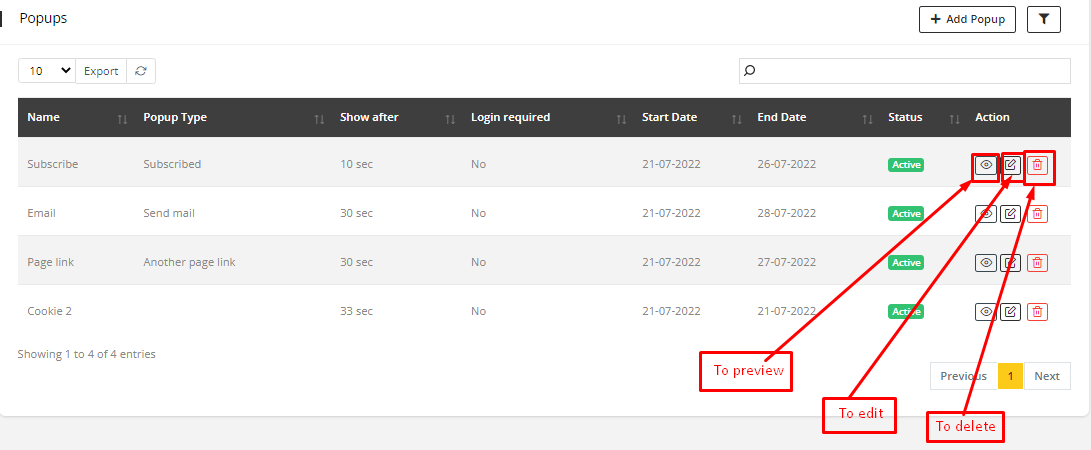Viewport: 1091px width, 450px height.
Task: Go to the Next page
Action: click(x=1046, y=376)
